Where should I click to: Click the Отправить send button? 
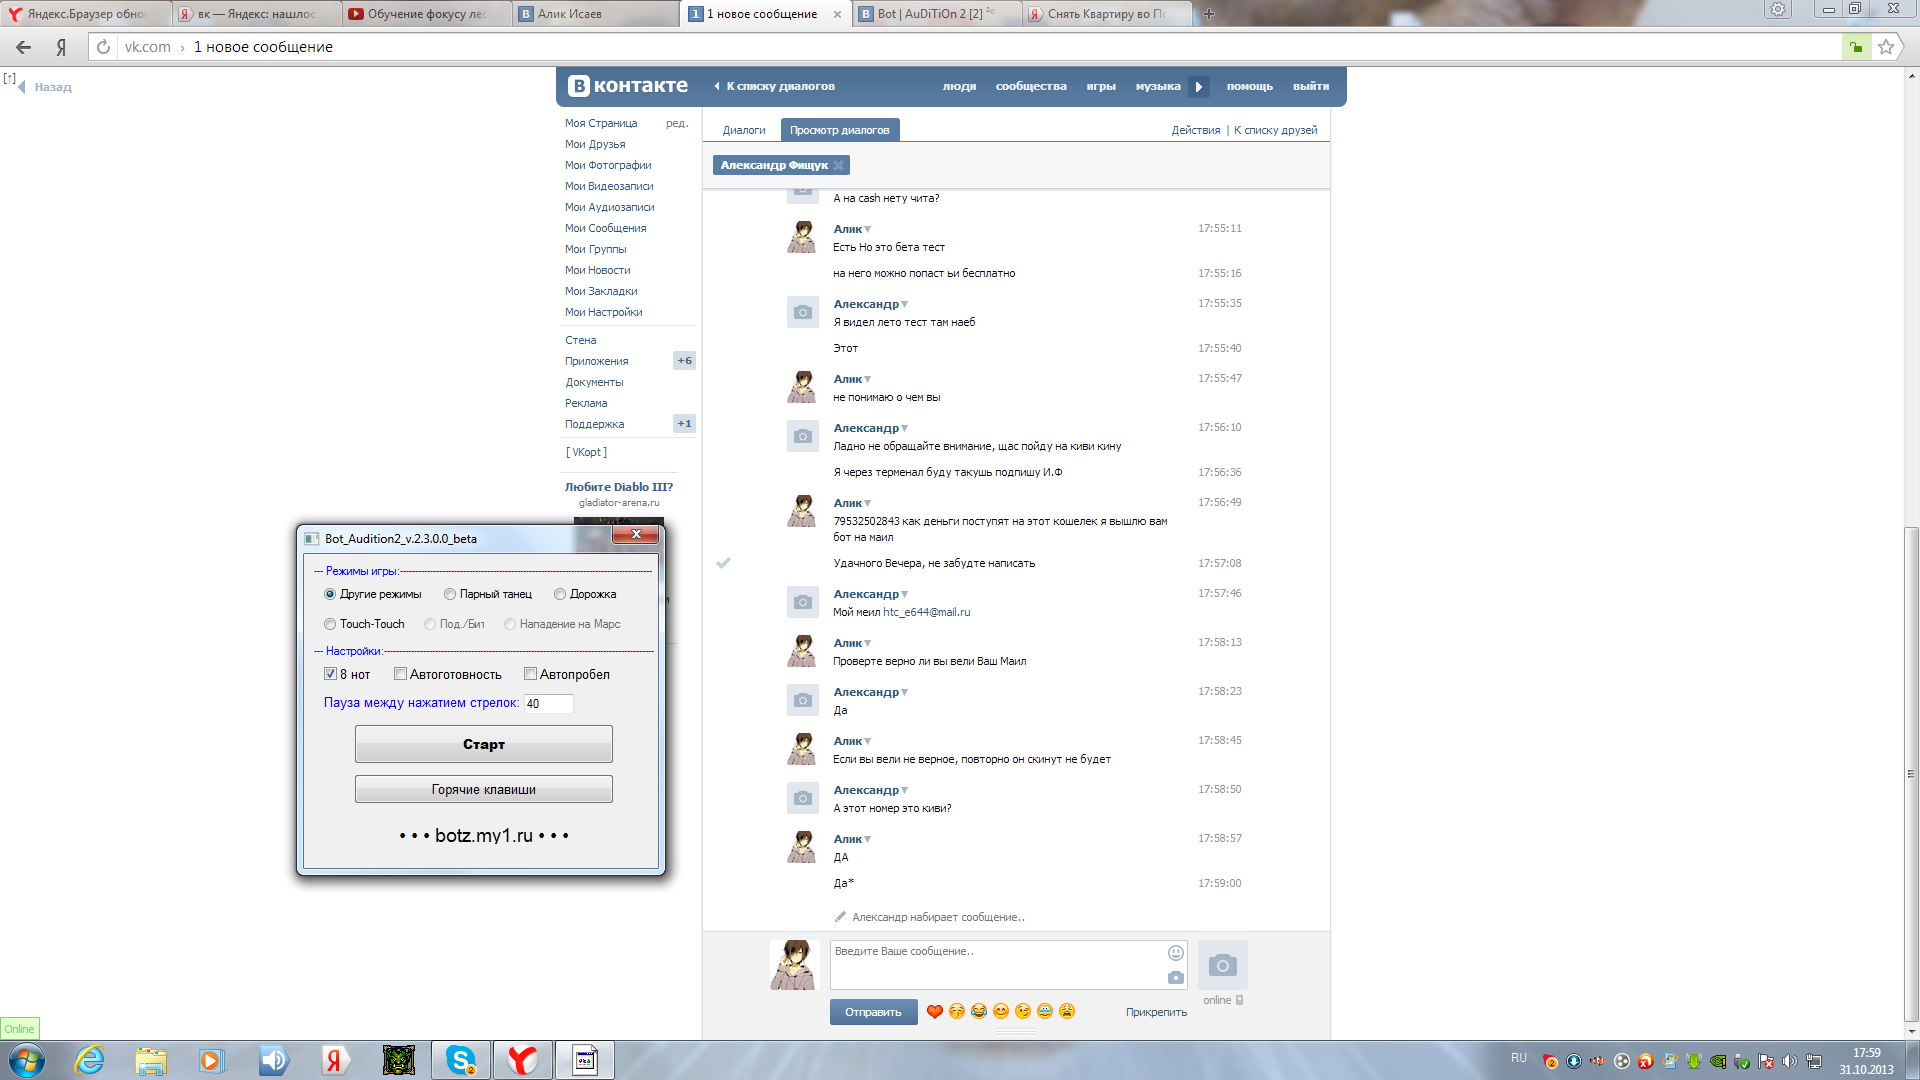tap(873, 1012)
